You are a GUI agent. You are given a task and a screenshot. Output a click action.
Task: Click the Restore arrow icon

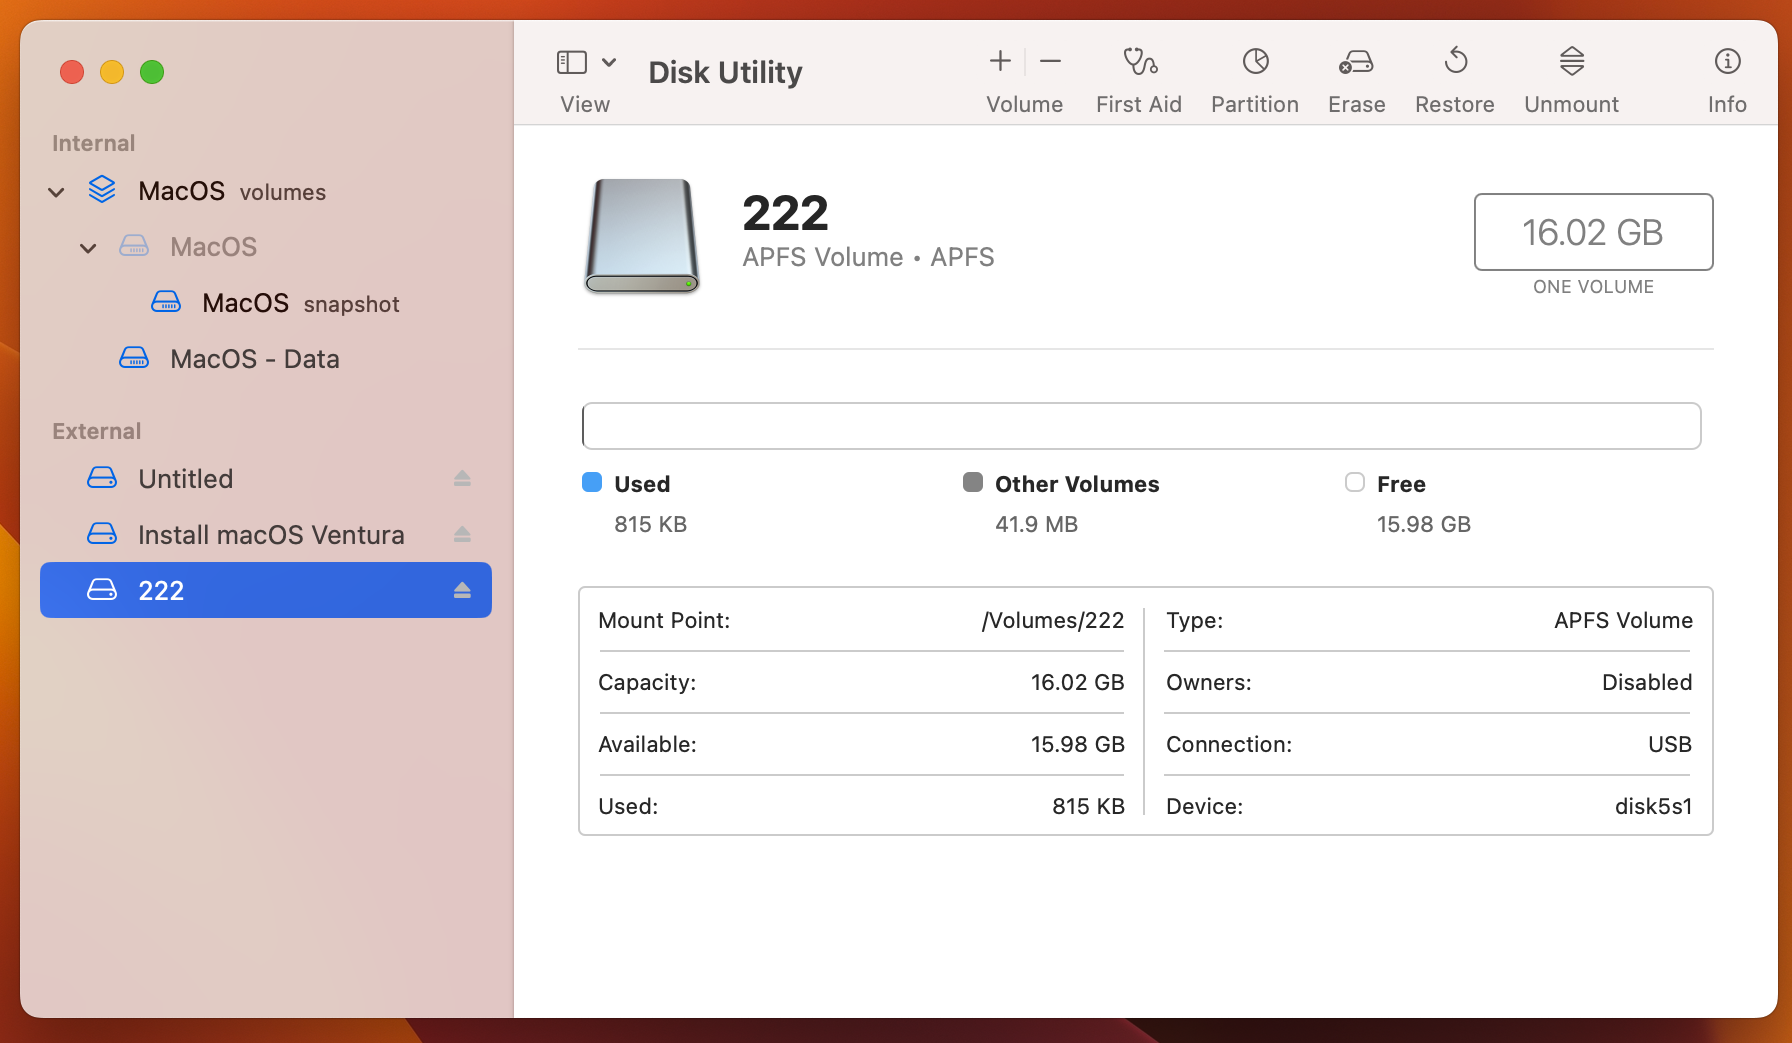[x=1456, y=61]
